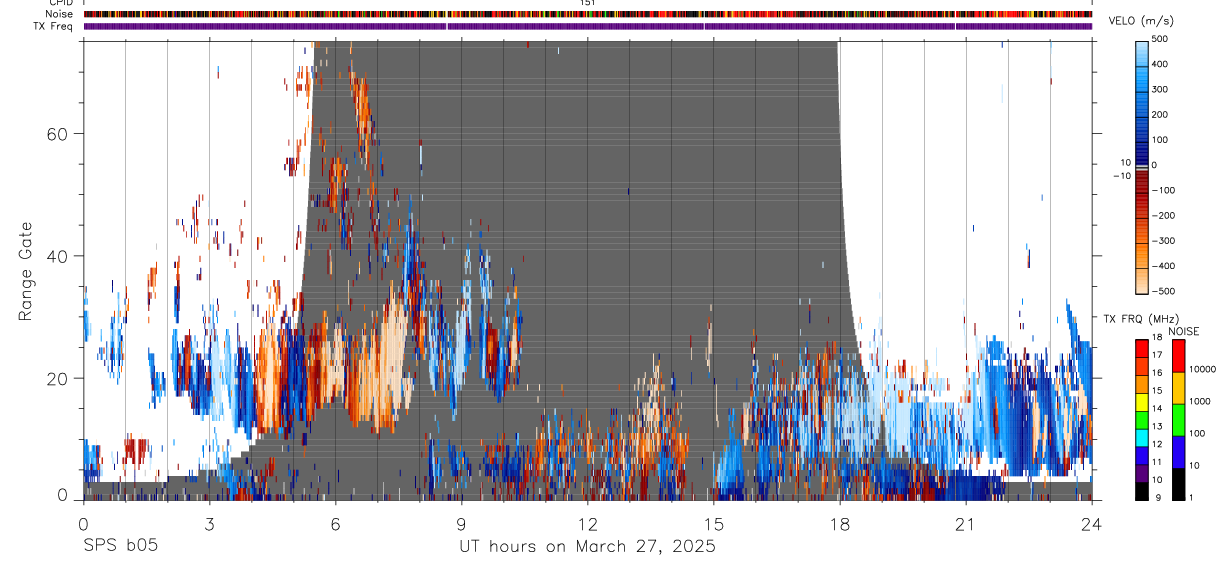1228x567 pixels.
Task: Click the 9 tick on the UT hours axis
Action: [x=461, y=523]
